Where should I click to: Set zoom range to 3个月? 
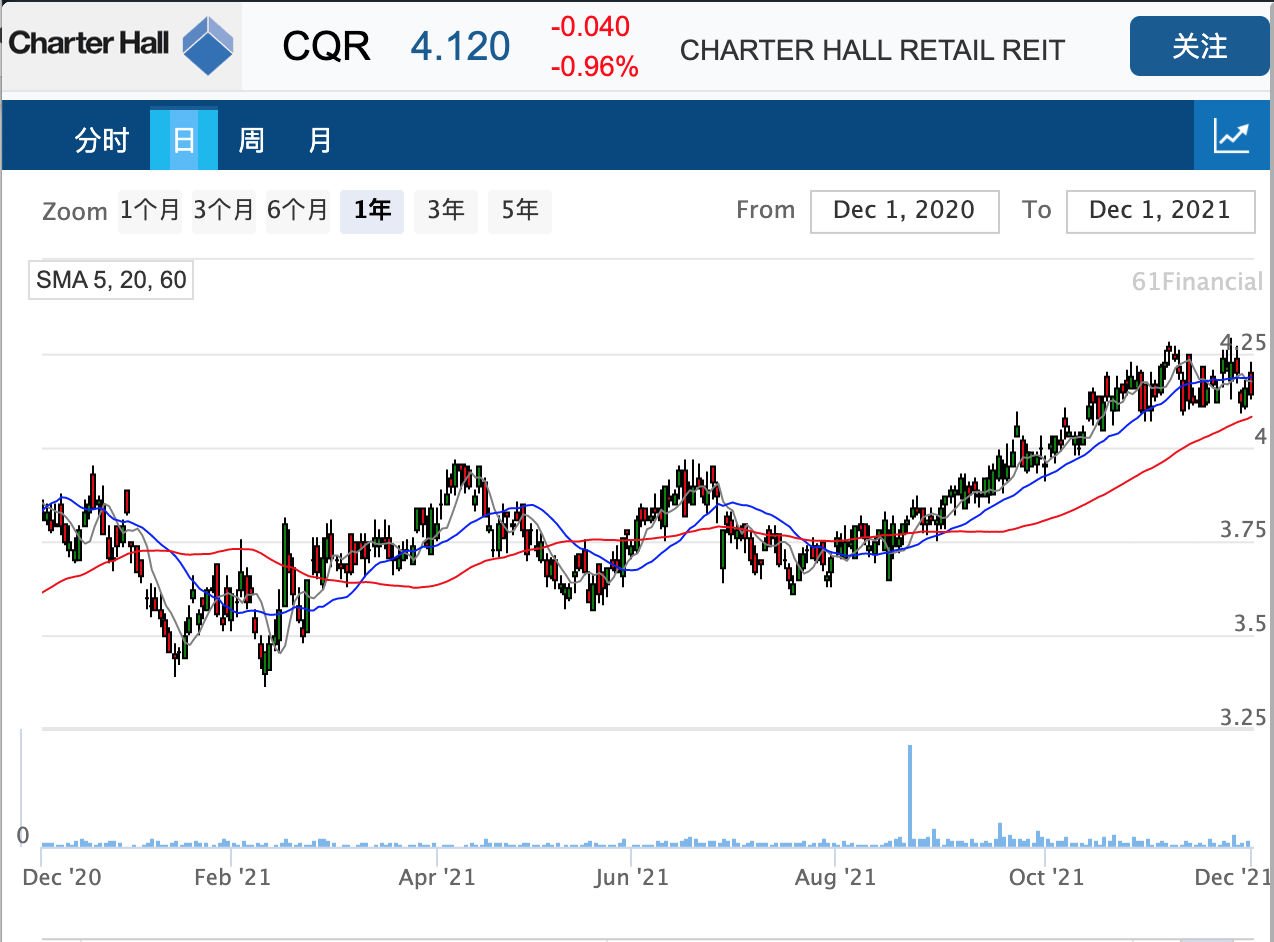pos(224,211)
